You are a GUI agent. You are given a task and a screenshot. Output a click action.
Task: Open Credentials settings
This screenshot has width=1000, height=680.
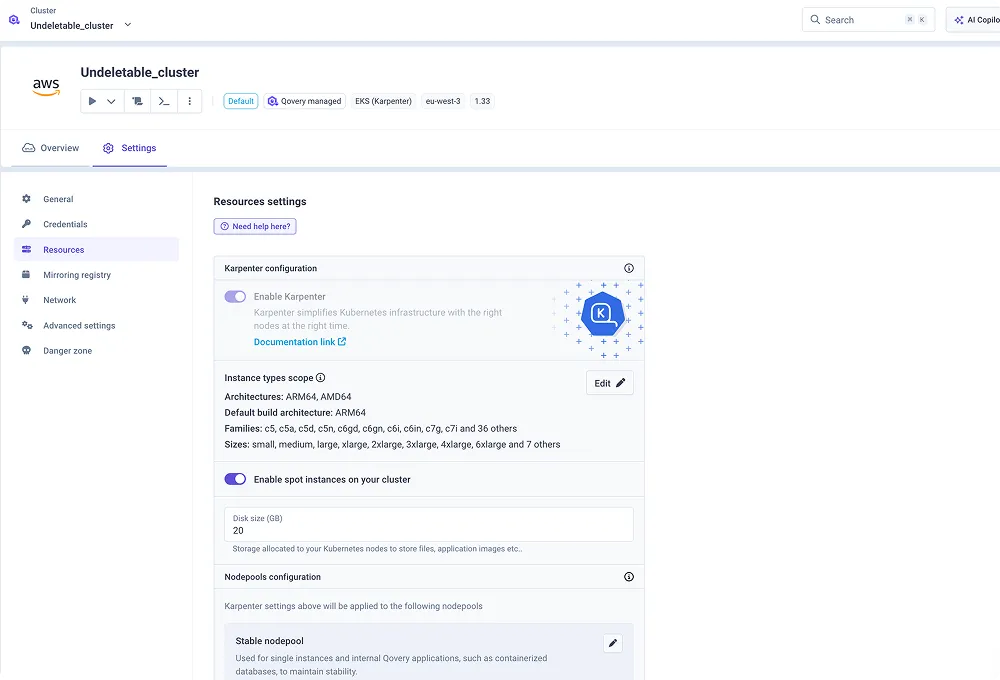click(96, 224)
